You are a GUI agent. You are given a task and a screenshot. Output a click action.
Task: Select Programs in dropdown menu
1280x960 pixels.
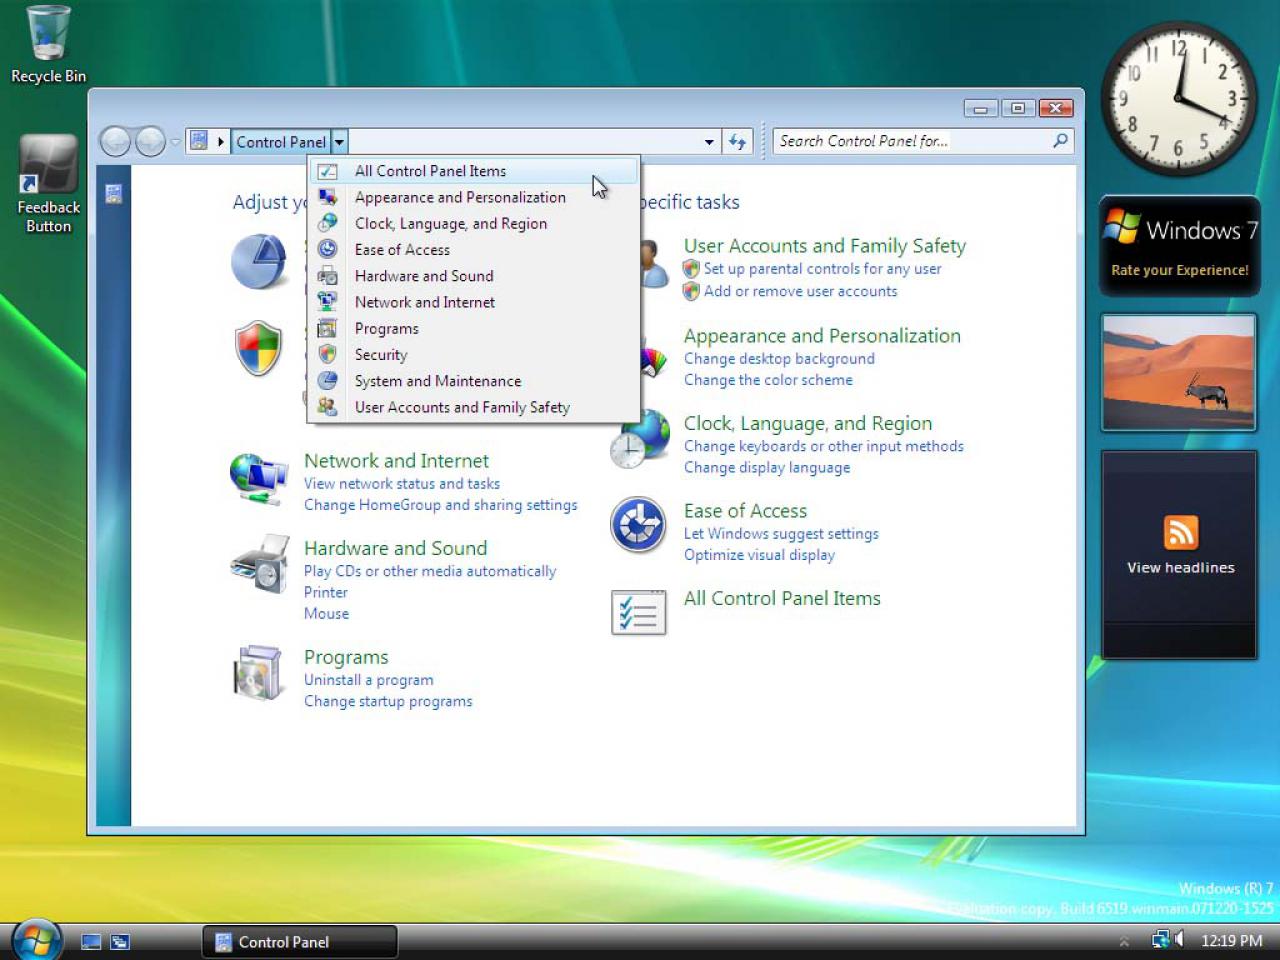473,328
